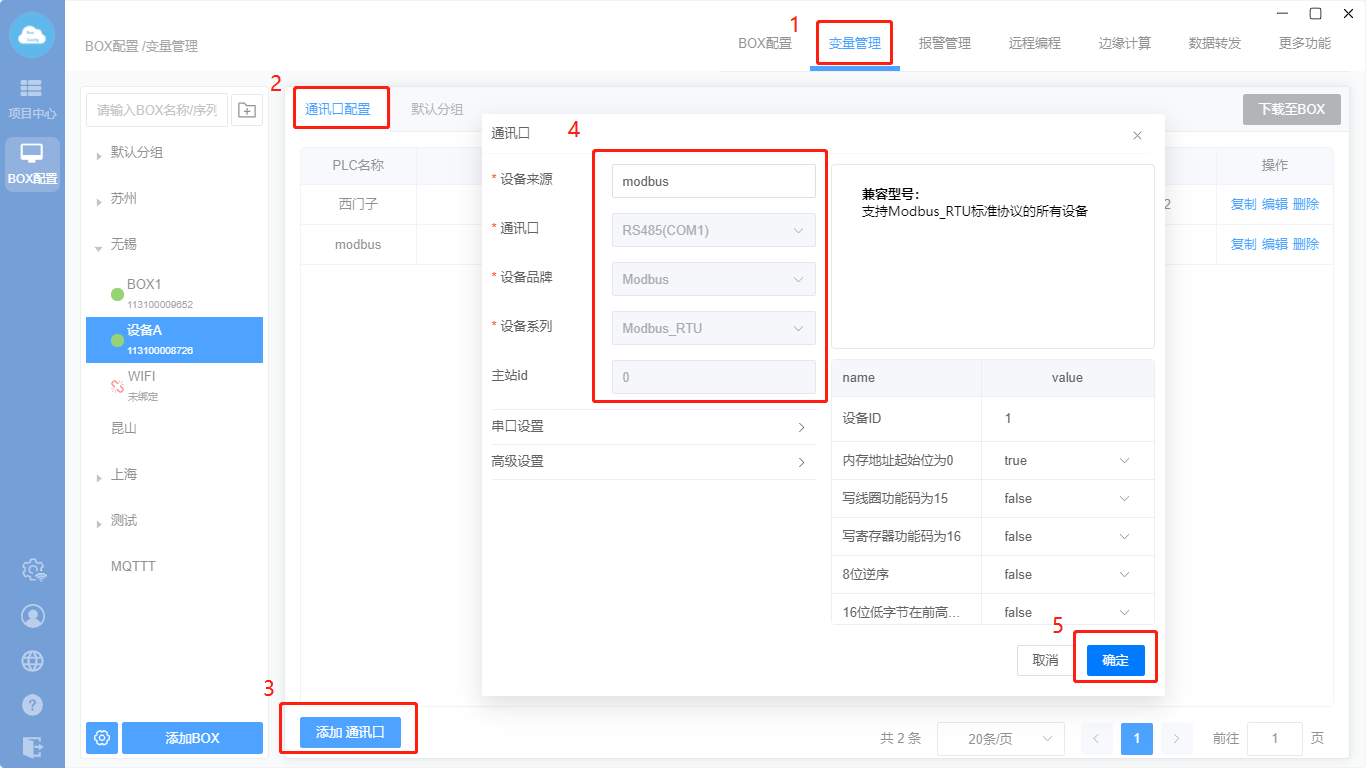Click the globe language icon
The image size is (1366, 768).
pyautogui.click(x=33, y=660)
